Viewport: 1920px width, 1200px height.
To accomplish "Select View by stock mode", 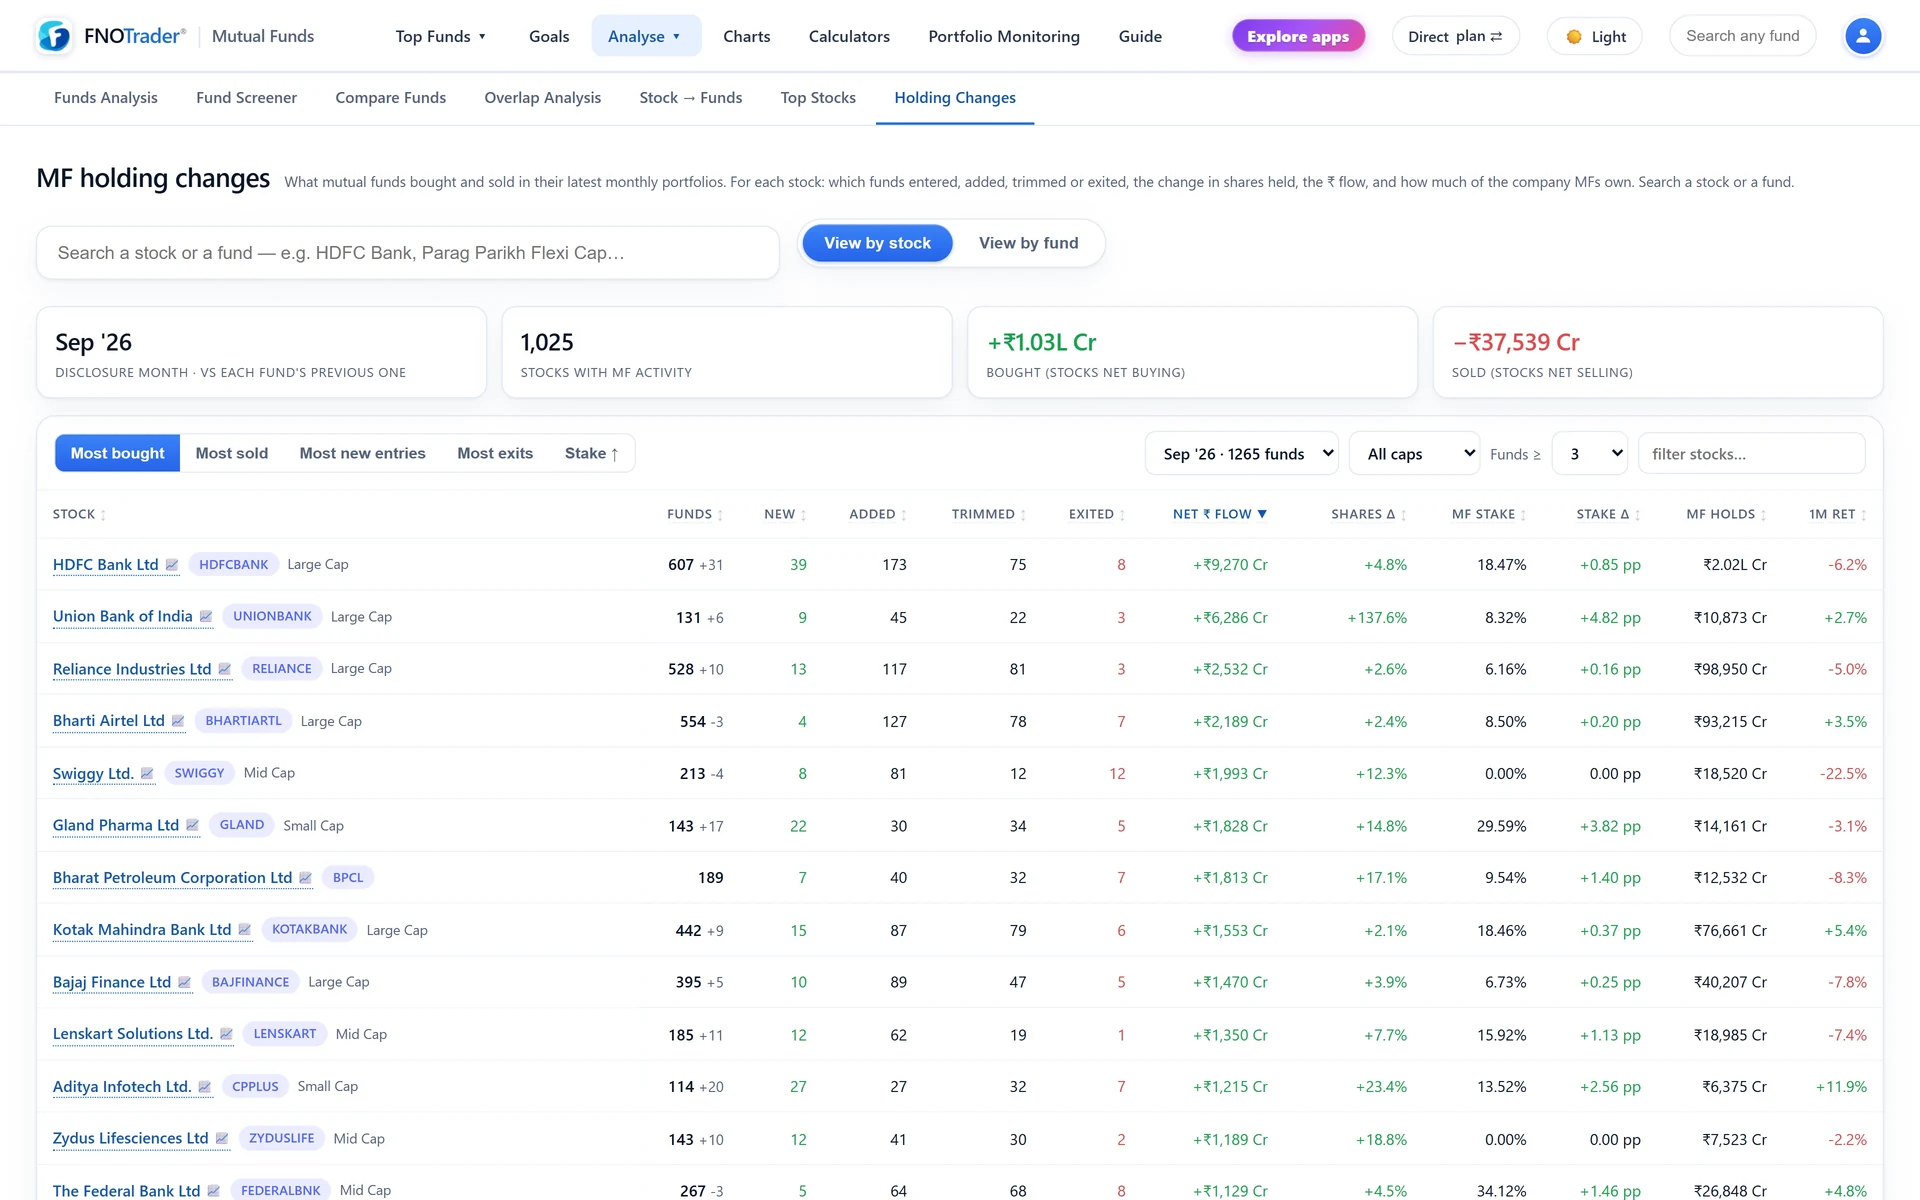I will point(877,243).
